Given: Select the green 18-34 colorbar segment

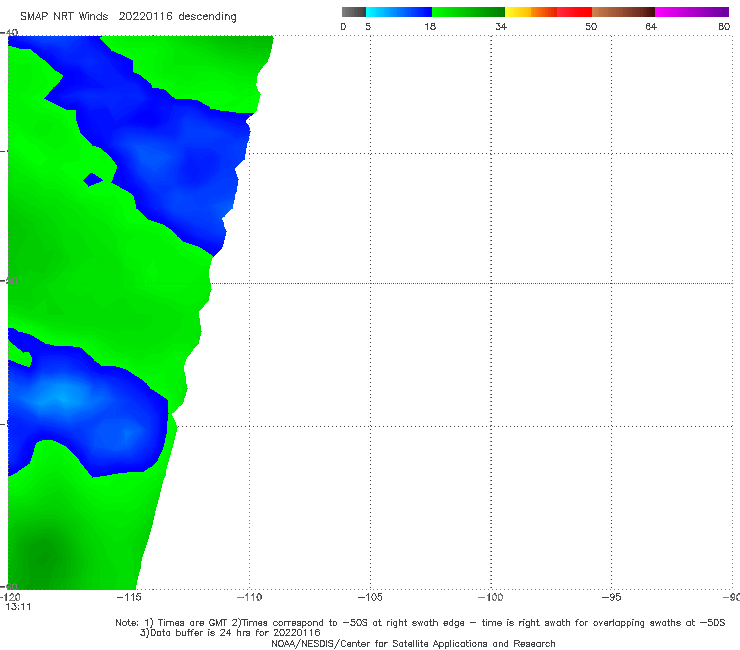Looking at the screenshot, I should tap(468, 12).
